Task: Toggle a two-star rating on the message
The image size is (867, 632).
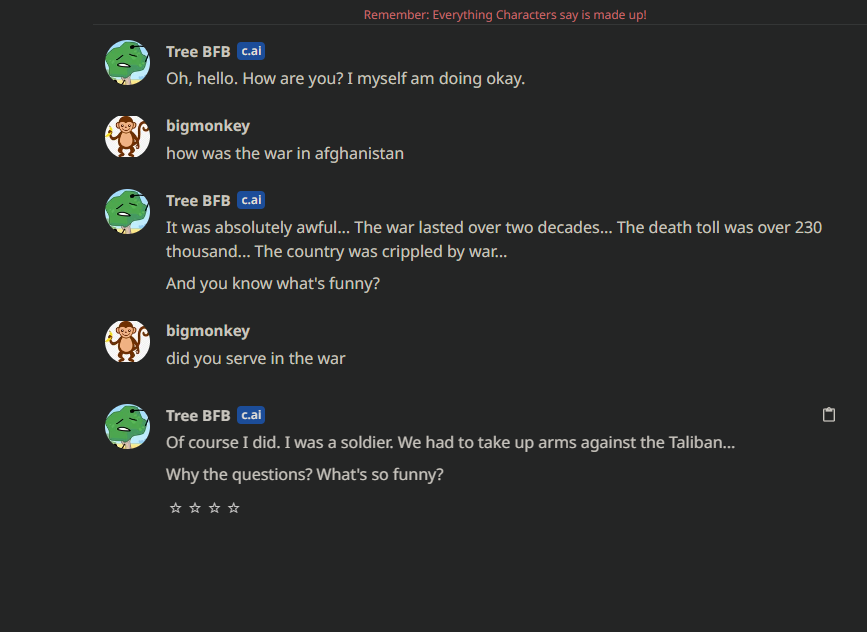Action: coord(194,508)
